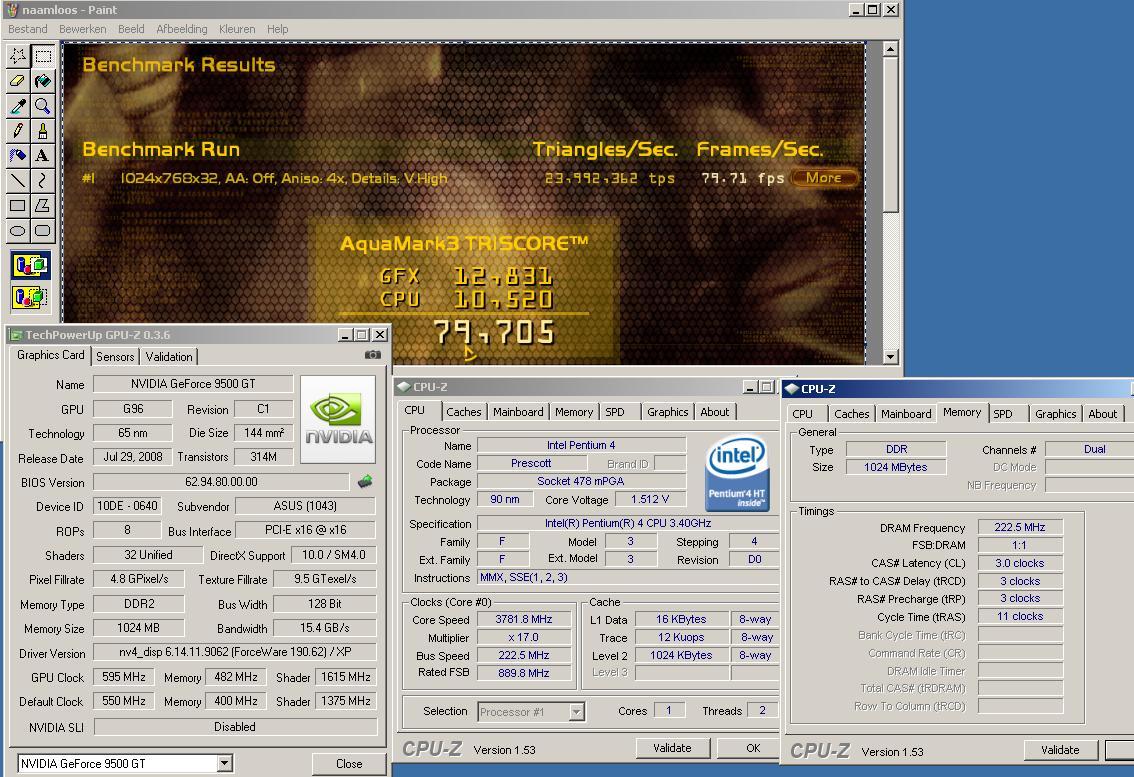Select the Rectangle shape tool in Paint
This screenshot has height=777, width=1134.
(18, 205)
